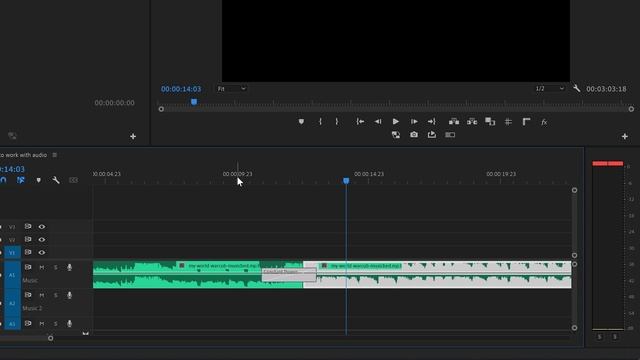Target the A1 track header
The image size is (640, 360).
[x=12, y=275]
